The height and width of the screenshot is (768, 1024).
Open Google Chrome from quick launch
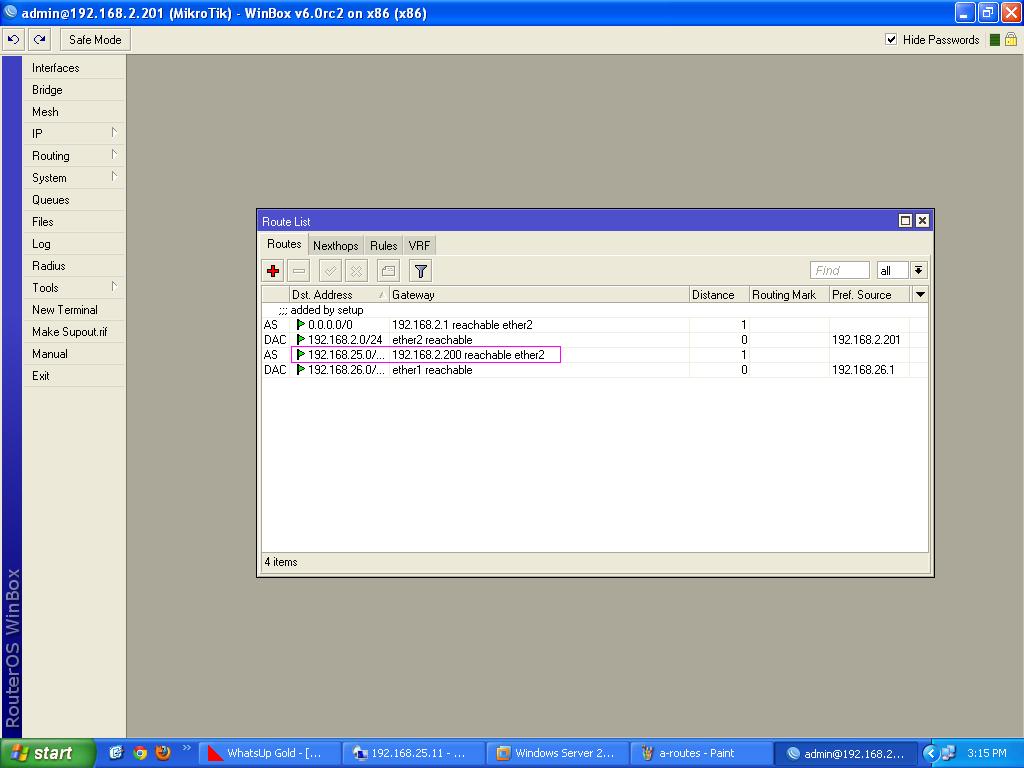coord(140,753)
